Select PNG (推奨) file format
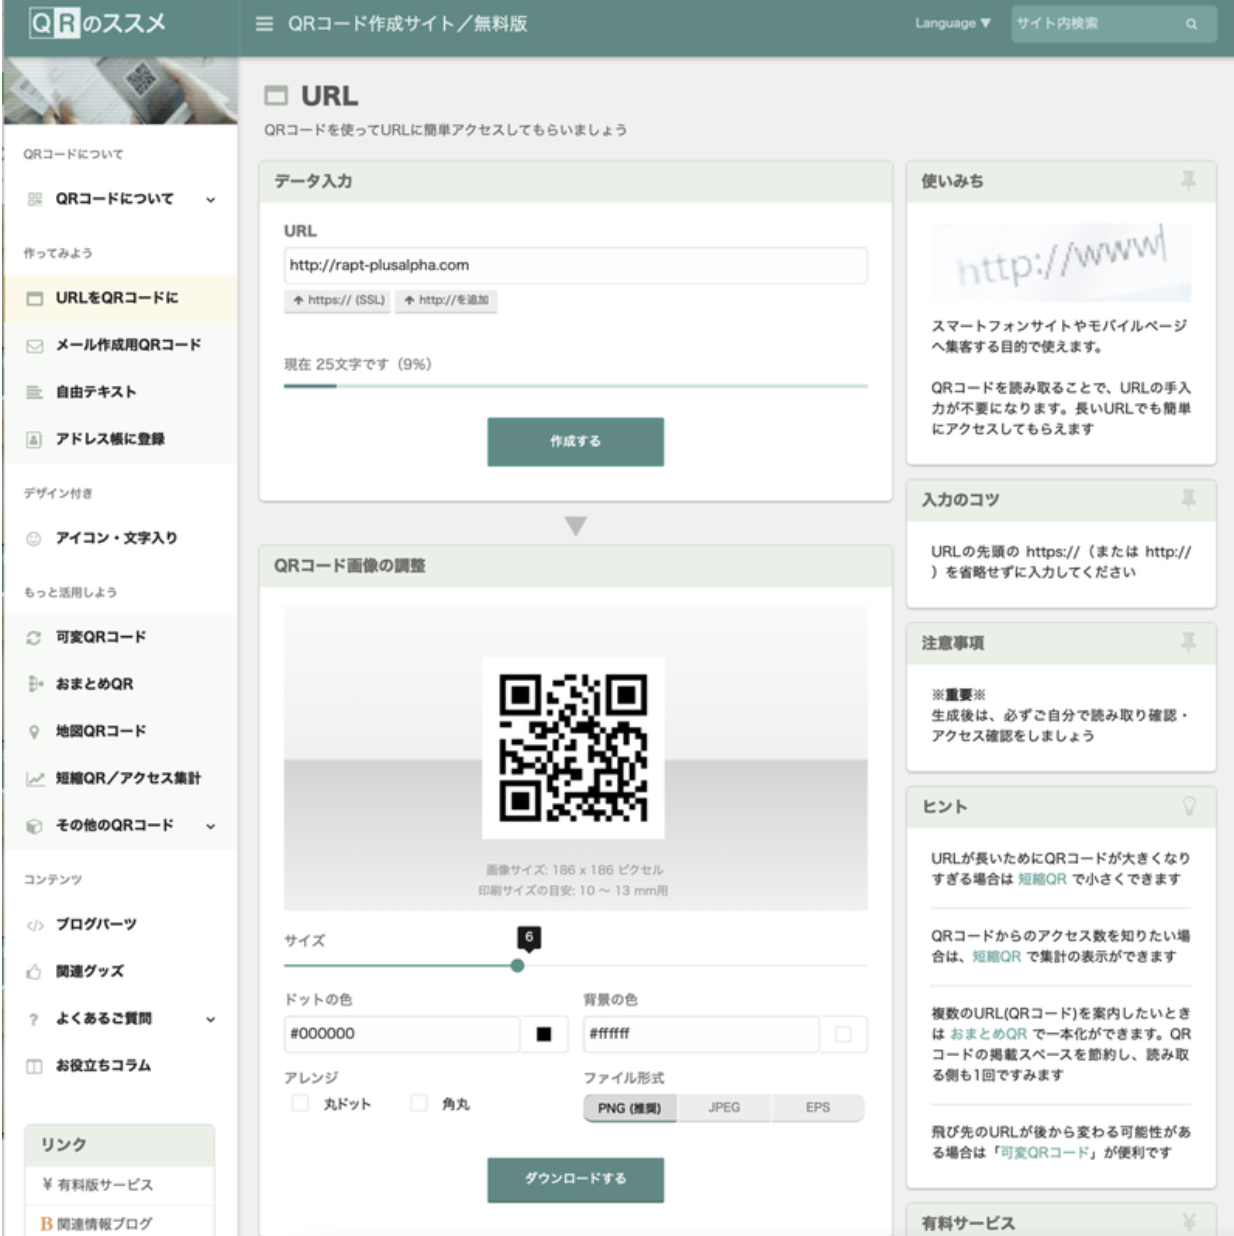 630,1108
